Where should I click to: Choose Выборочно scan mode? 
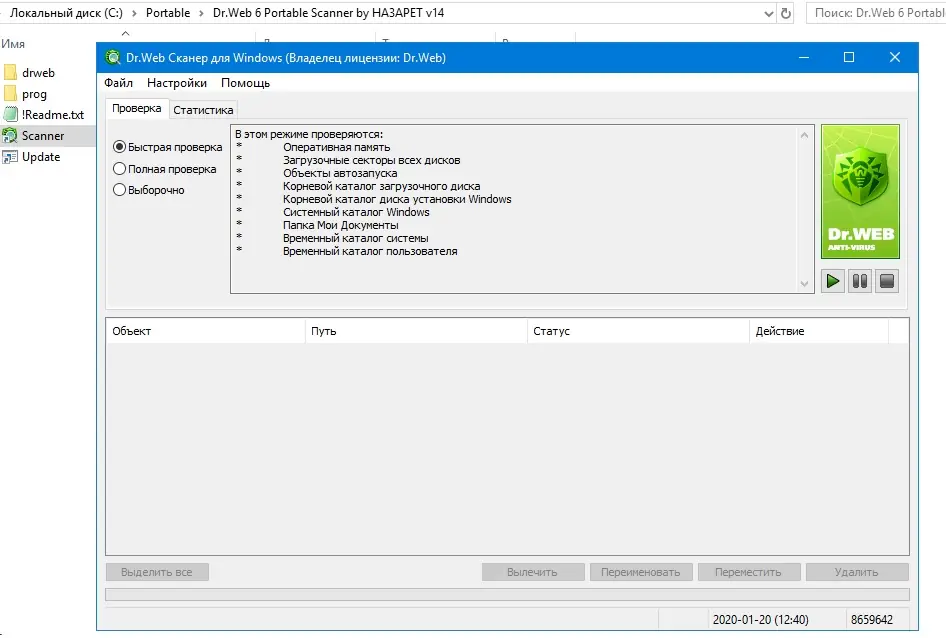coord(149,190)
